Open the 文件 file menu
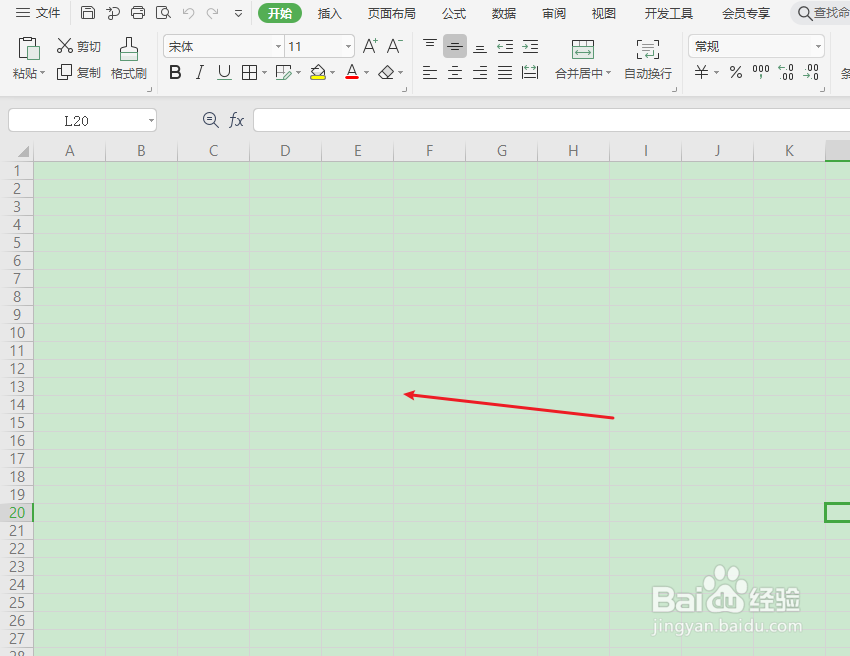This screenshot has height=656, width=850. (x=37, y=12)
